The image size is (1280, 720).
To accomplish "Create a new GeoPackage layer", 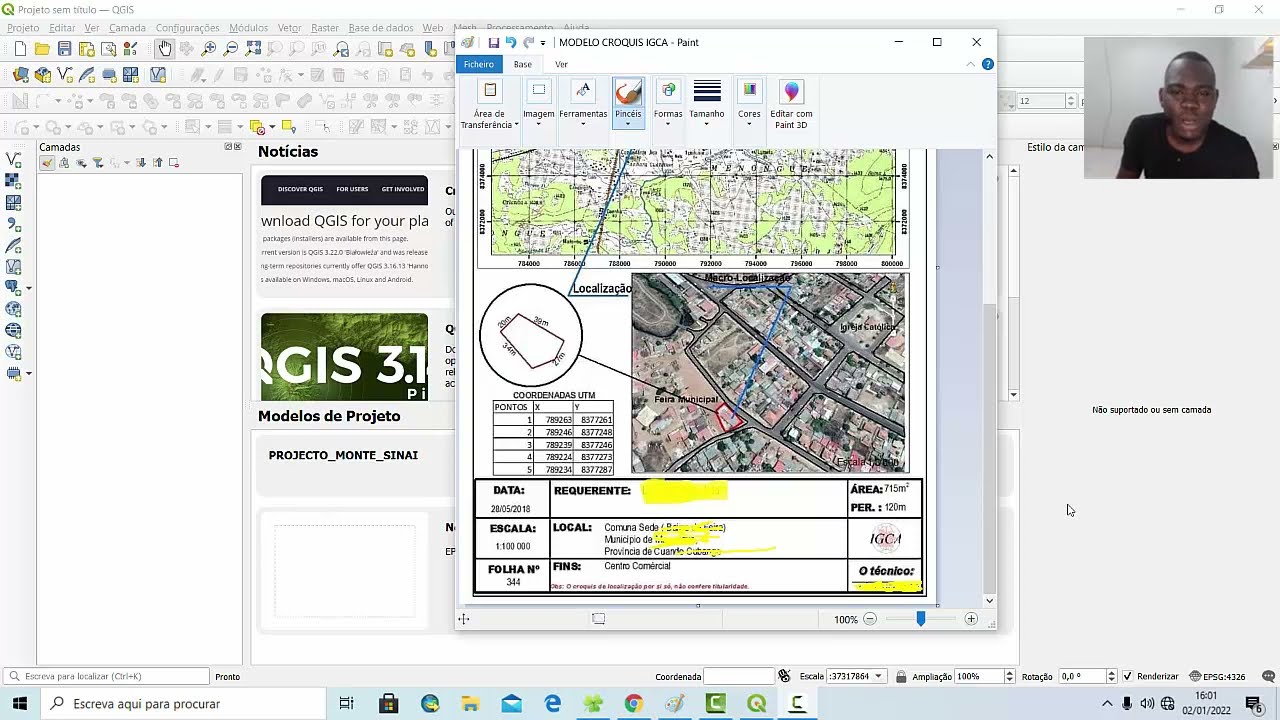I will tap(42, 75).
